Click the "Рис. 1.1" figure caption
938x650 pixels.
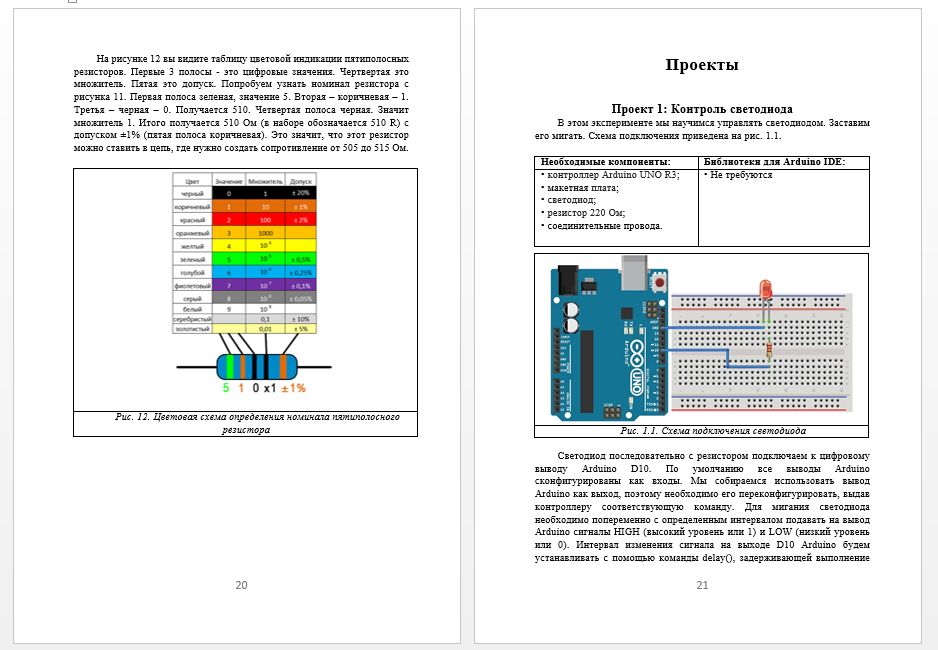pos(702,431)
